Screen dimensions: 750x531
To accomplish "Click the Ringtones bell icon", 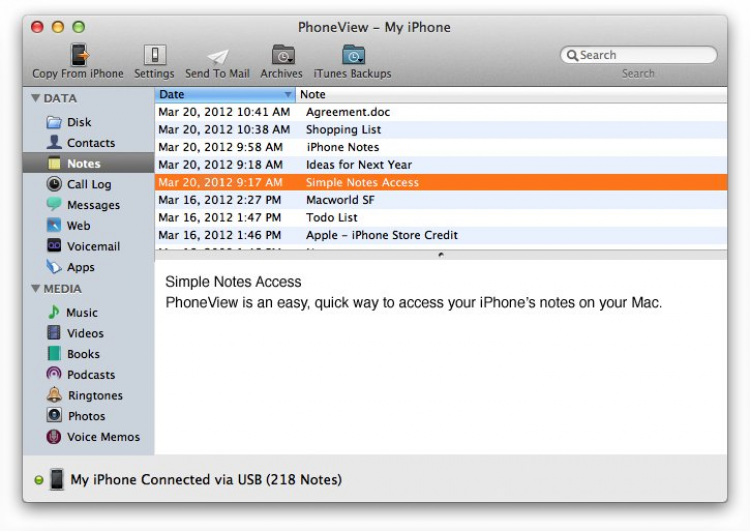I will (x=54, y=395).
